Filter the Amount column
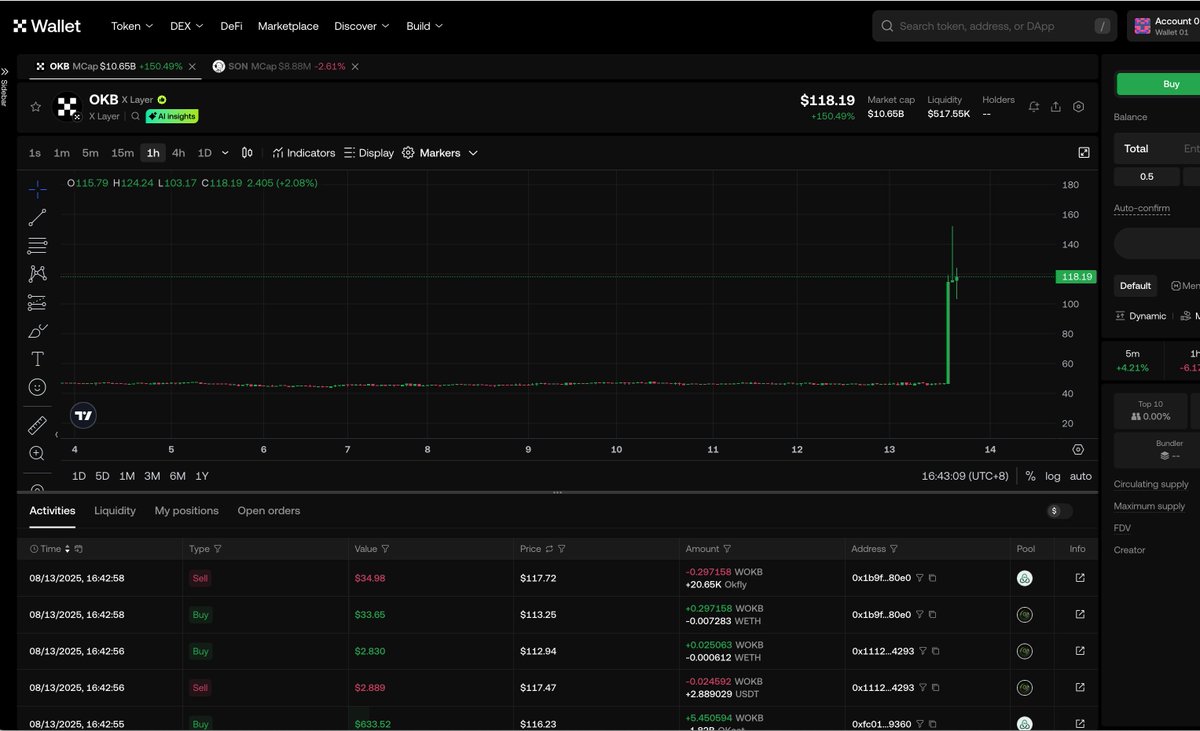 tap(727, 549)
